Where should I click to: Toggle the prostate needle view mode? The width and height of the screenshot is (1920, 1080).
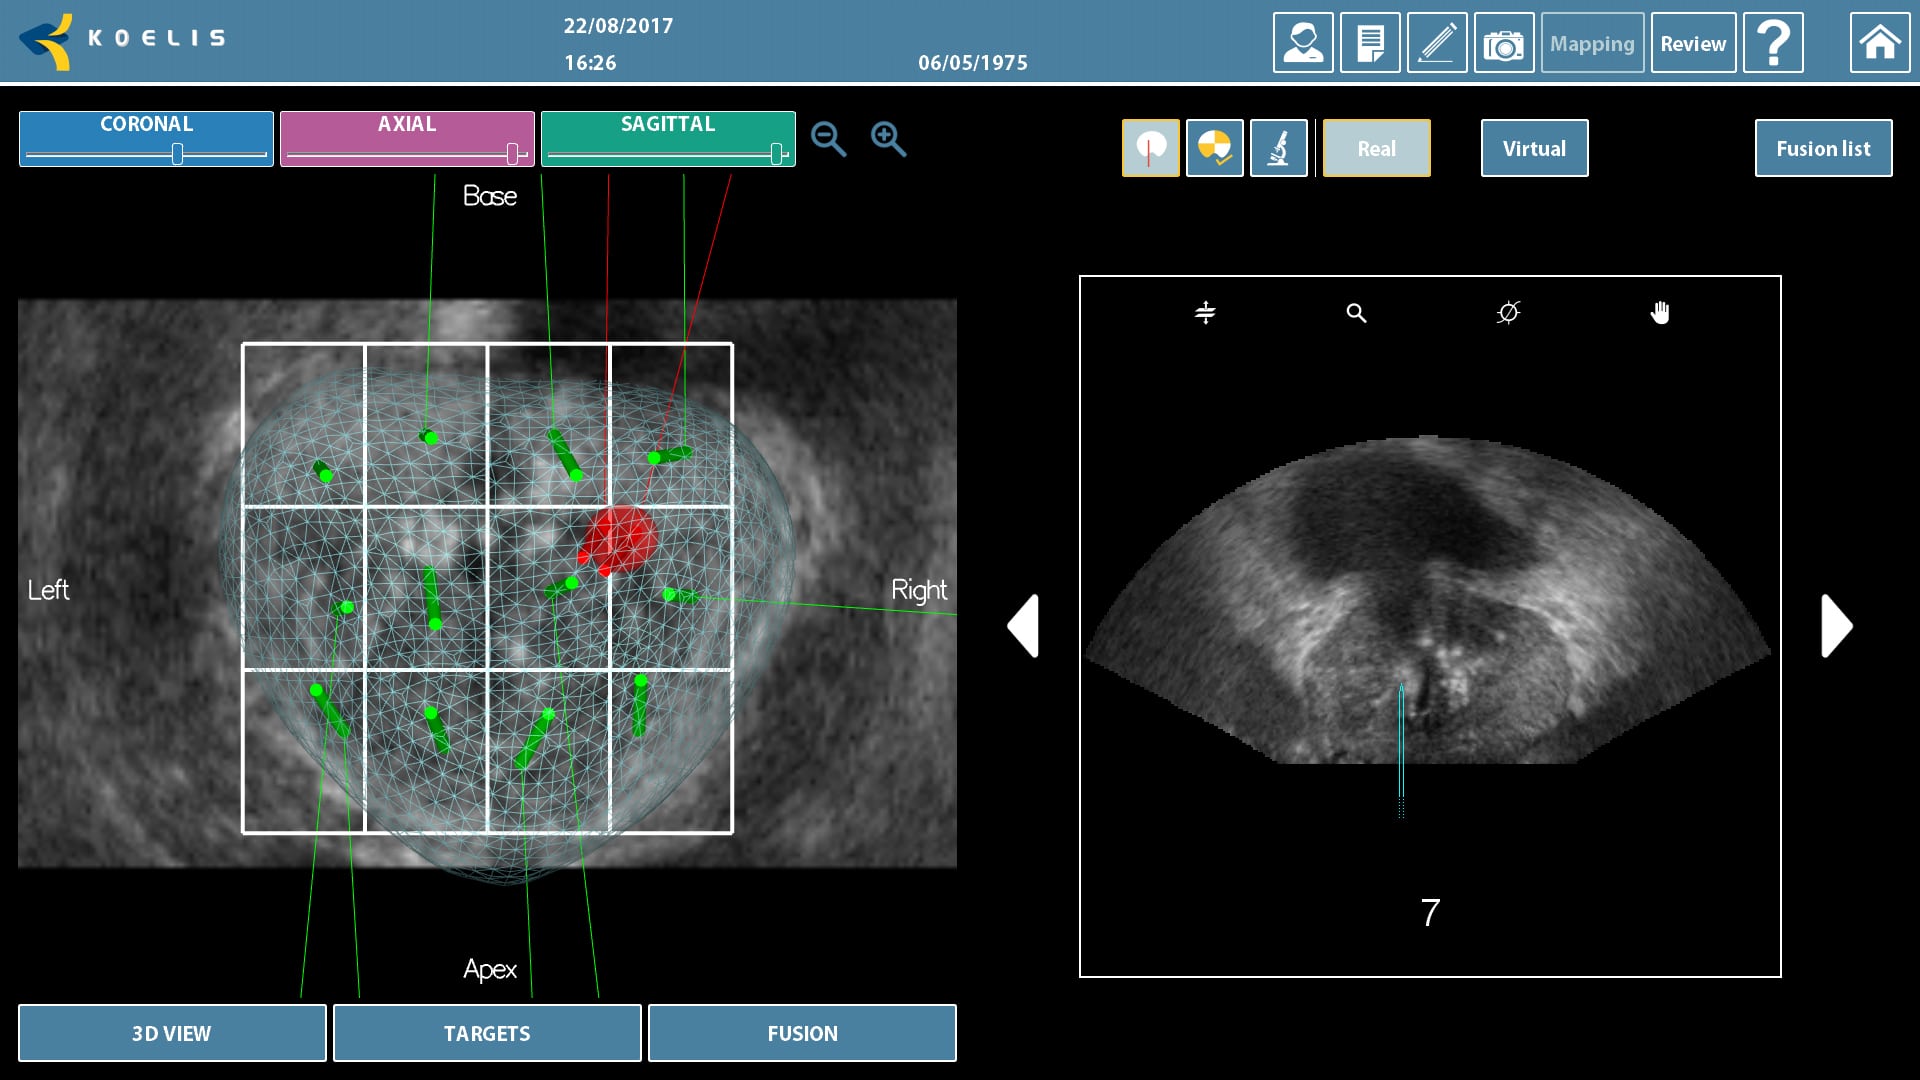1150,148
